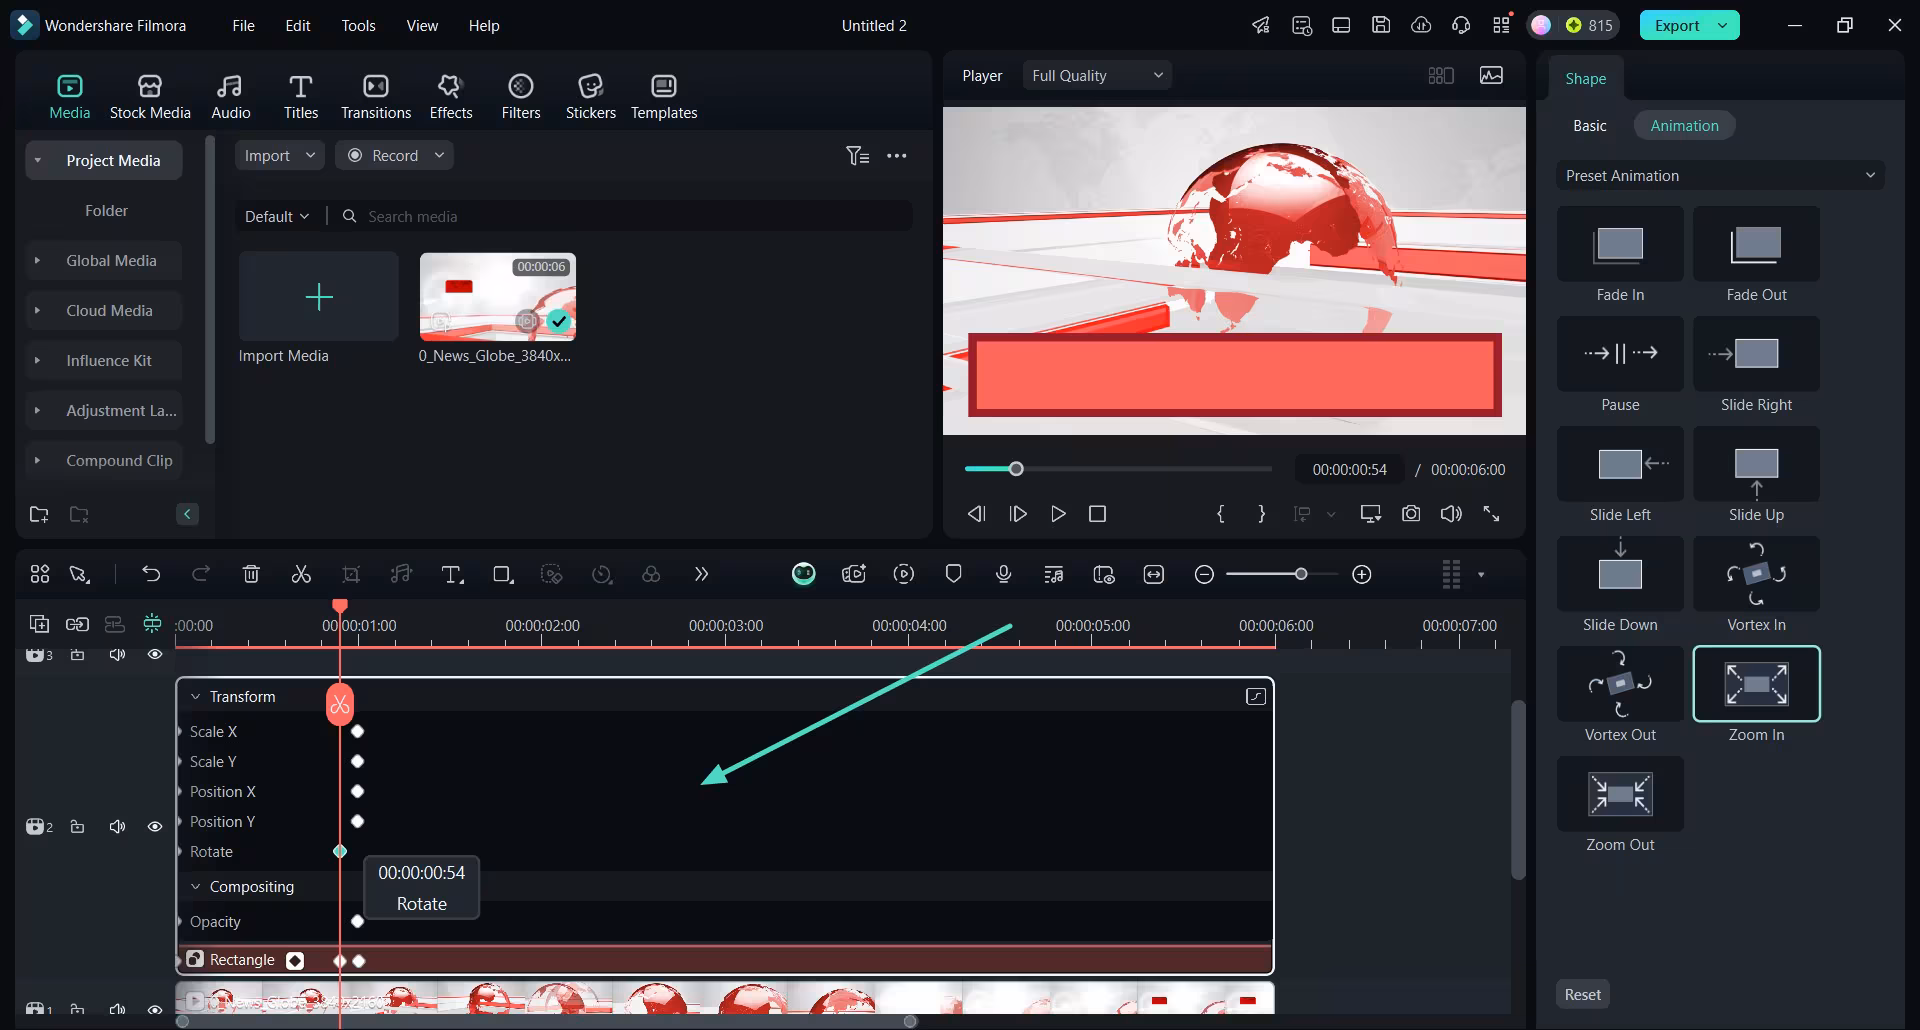Screen dimensions: 1920x1030
Task: Open the Export options arrow
Action: click(x=1723, y=26)
